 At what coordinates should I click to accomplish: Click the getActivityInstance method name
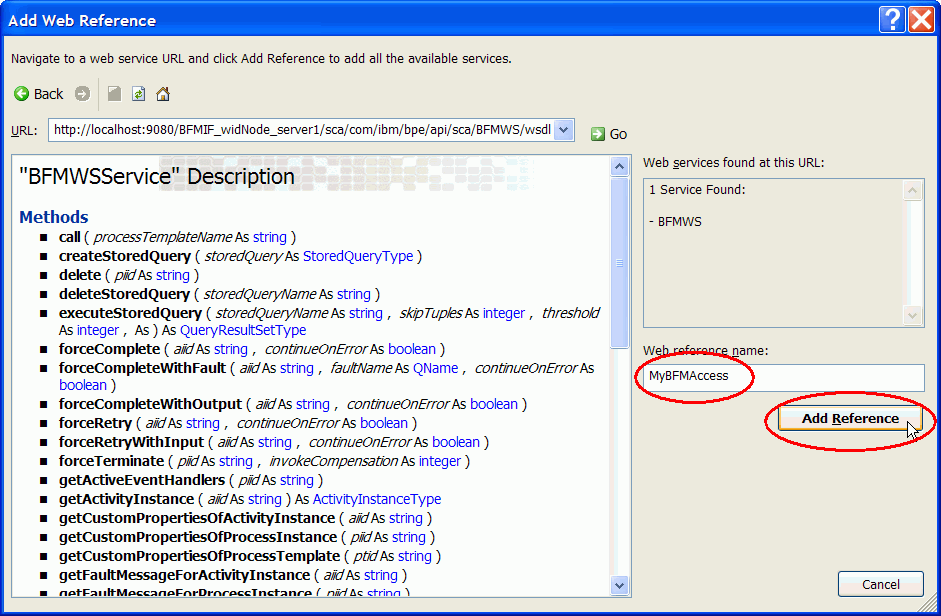pos(126,499)
